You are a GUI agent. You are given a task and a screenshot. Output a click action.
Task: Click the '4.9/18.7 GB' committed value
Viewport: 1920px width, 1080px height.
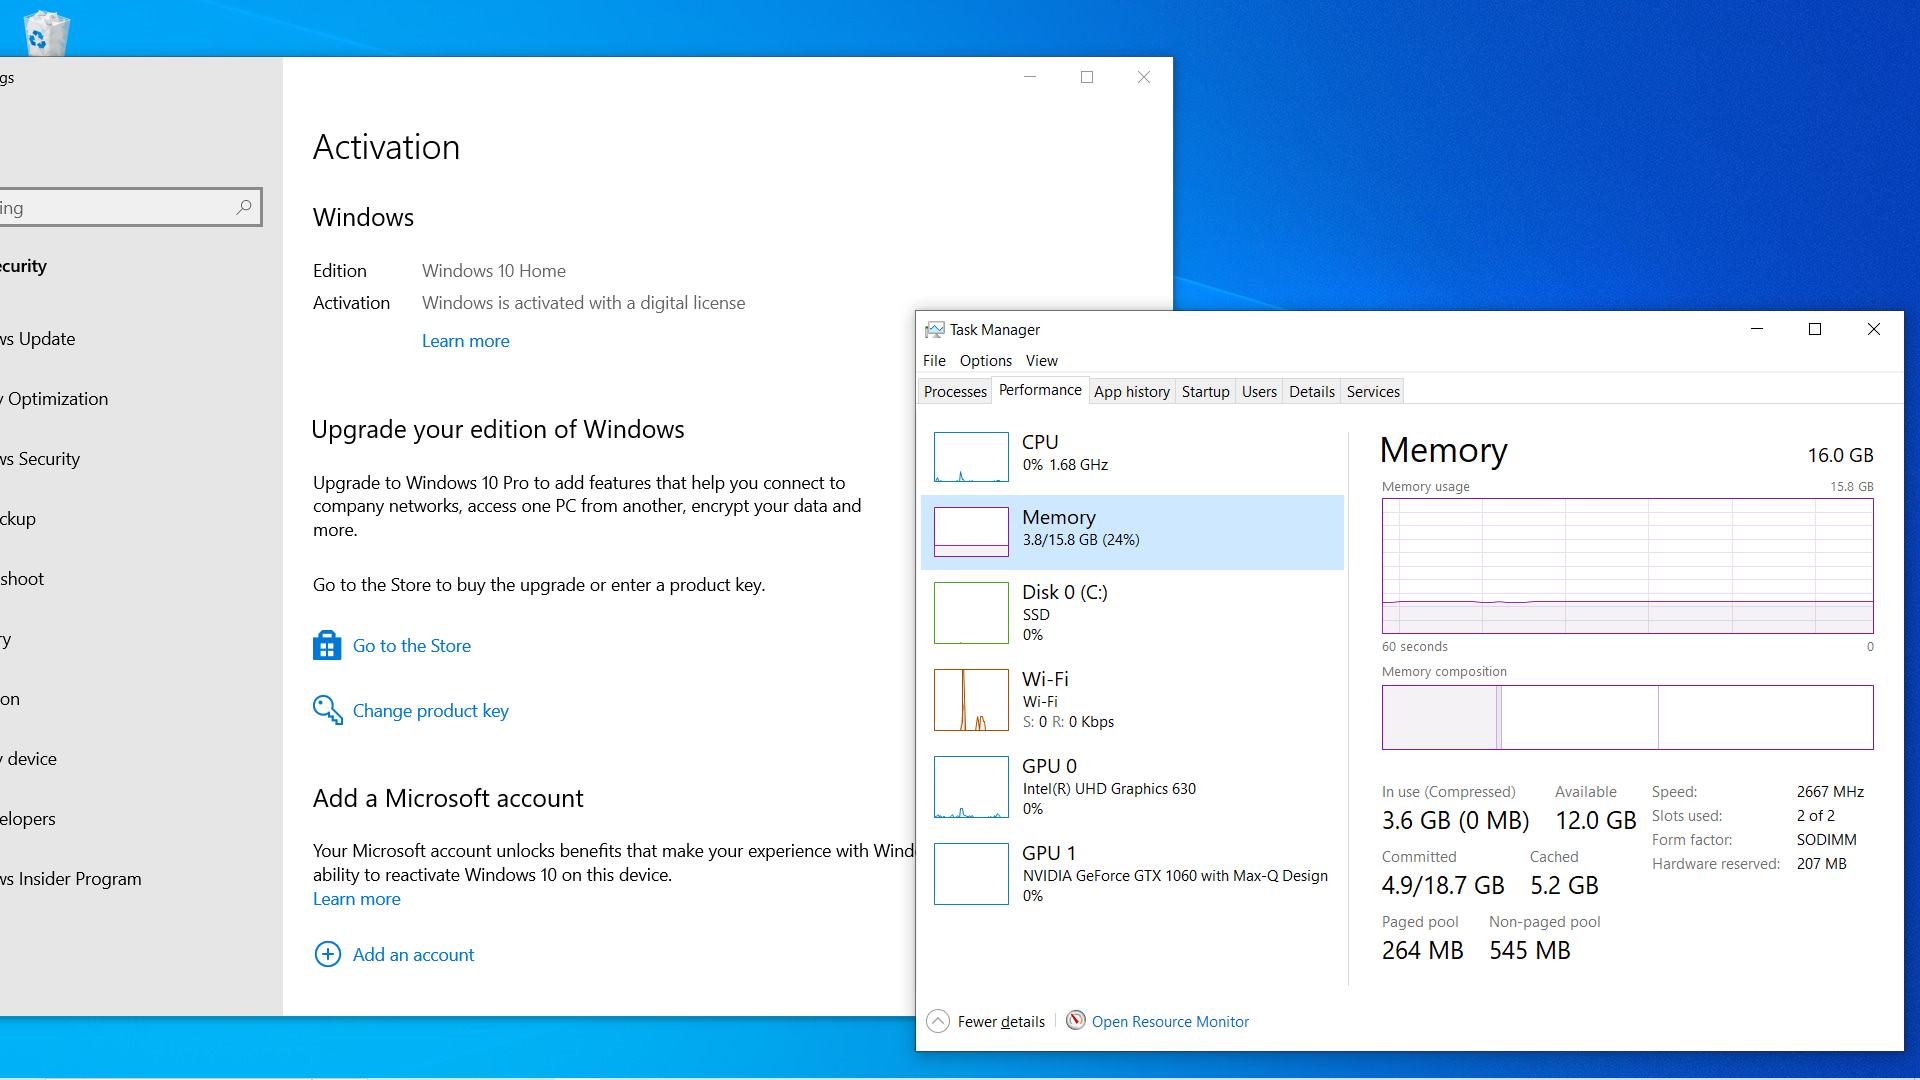[x=1442, y=886]
